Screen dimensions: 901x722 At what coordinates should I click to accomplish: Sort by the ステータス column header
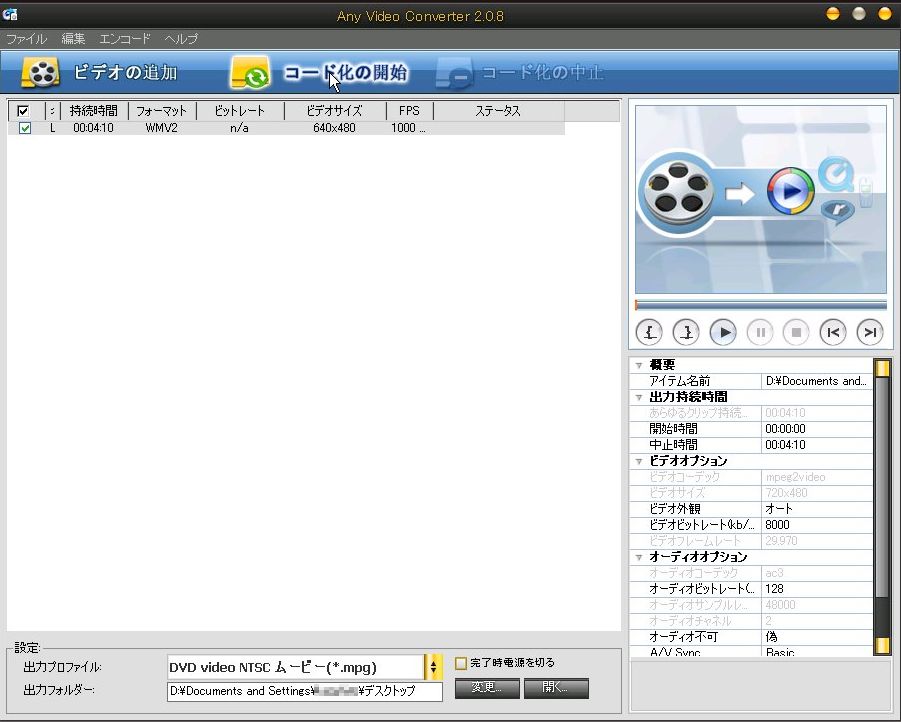click(x=498, y=111)
